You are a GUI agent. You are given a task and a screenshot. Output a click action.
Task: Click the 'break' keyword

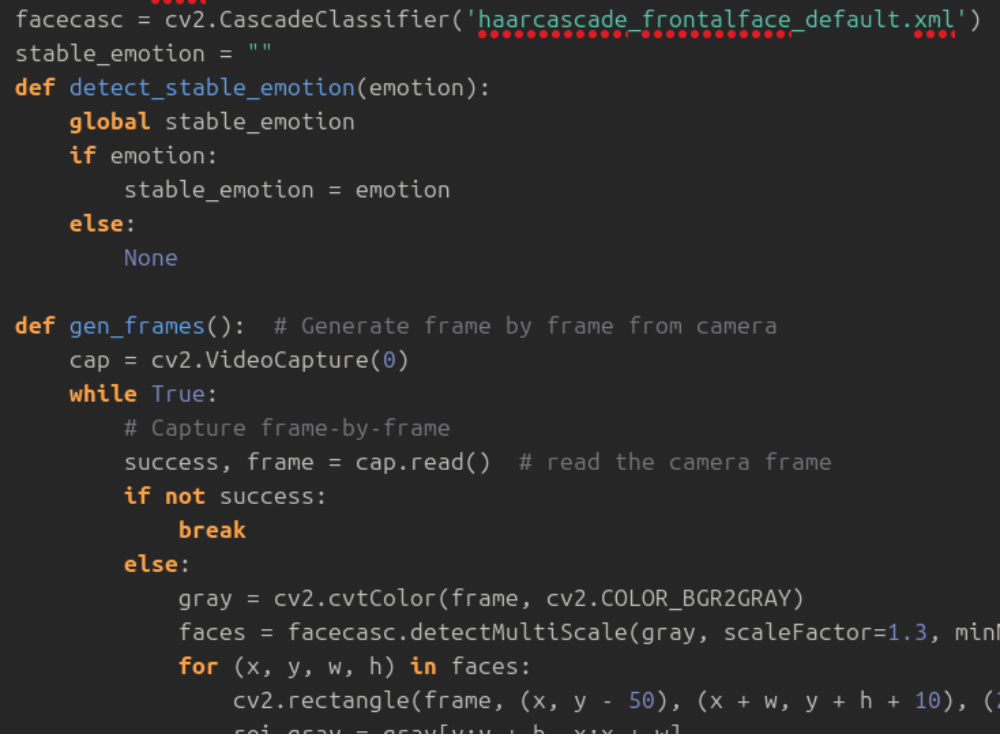[x=212, y=530]
